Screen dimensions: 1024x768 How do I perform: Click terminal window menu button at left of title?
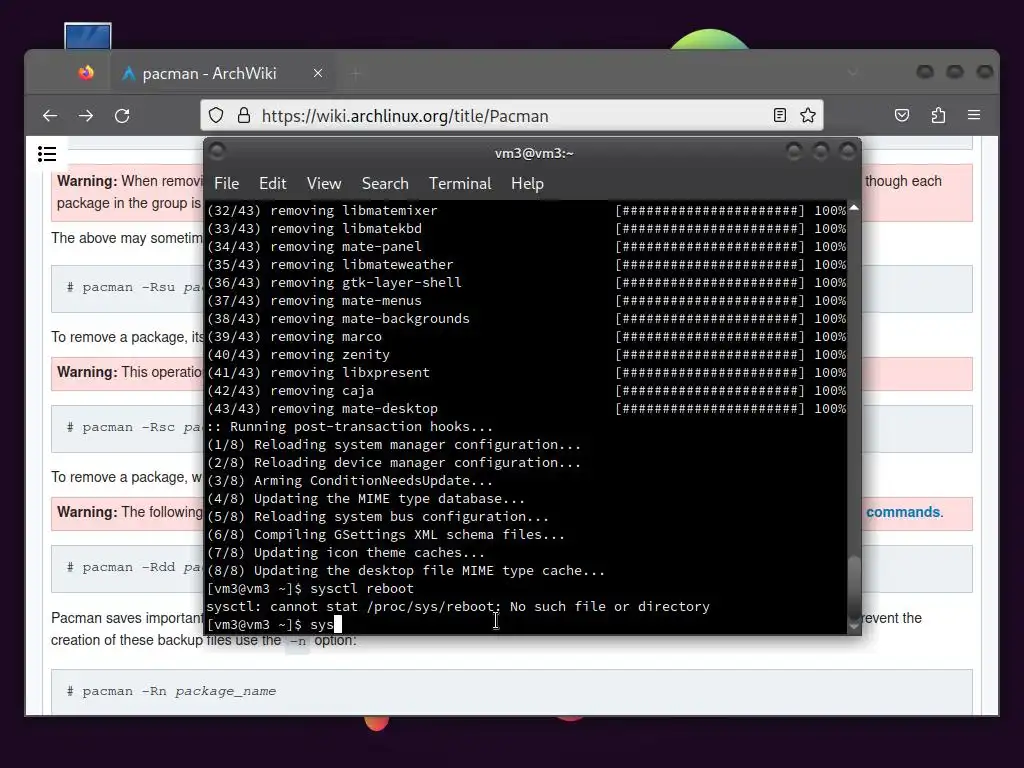217,152
